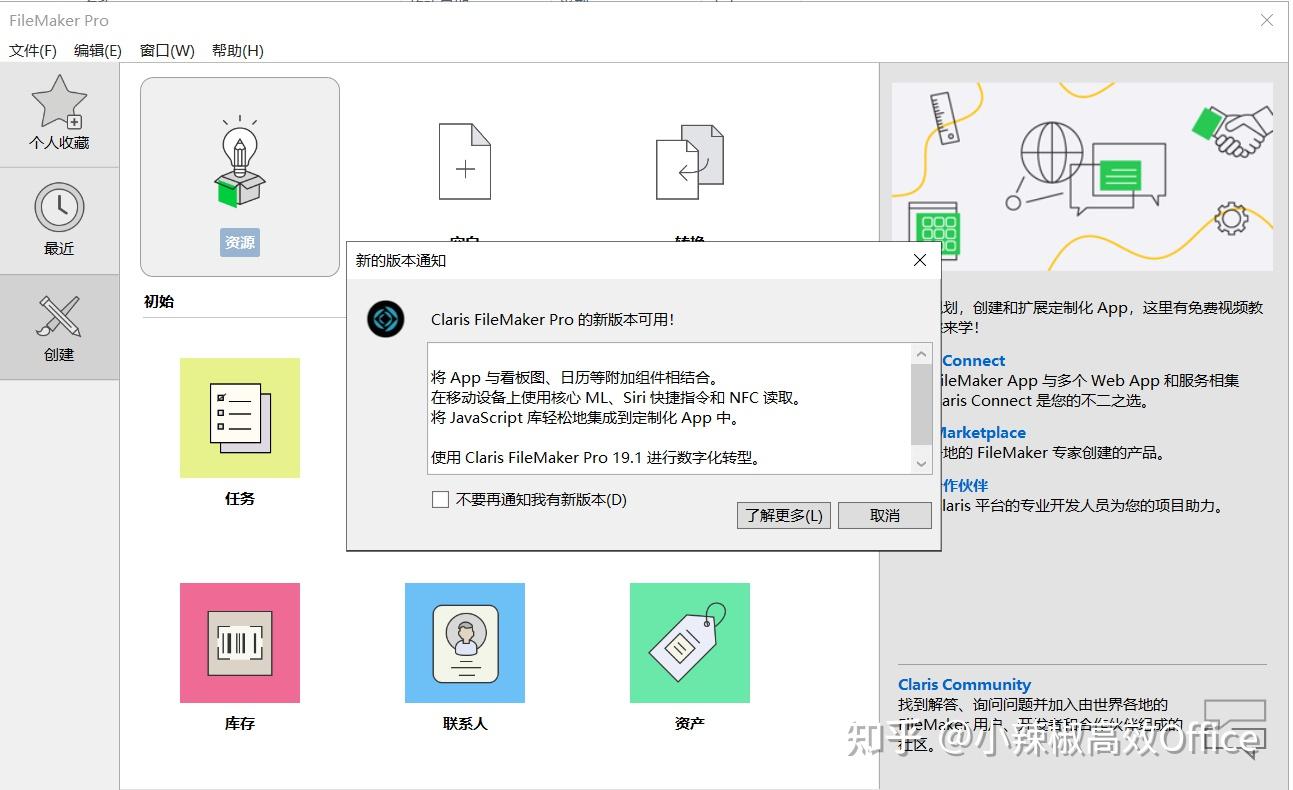Select the 联系人 template

[x=464, y=643]
